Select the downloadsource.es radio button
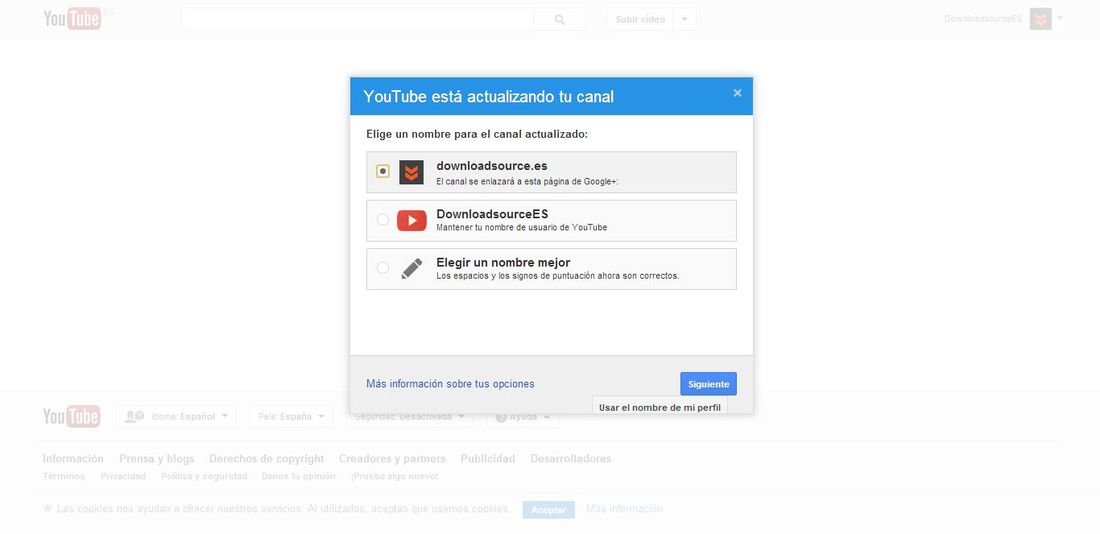 click(x=382, y=171)
